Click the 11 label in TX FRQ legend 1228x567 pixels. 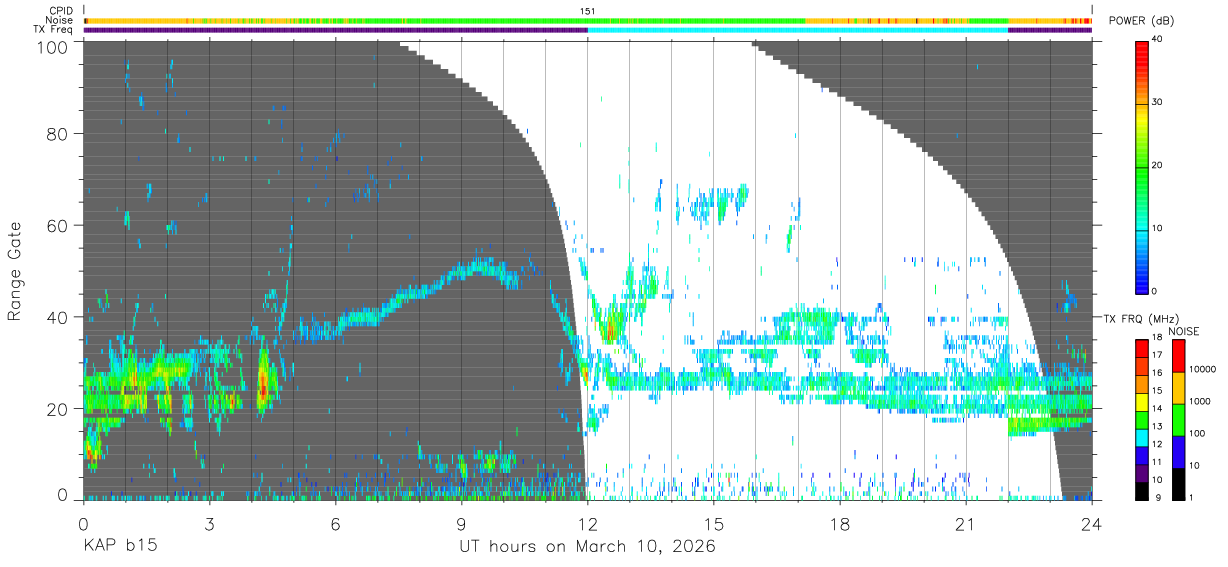pyautogui.click(x=1157, y=462)
